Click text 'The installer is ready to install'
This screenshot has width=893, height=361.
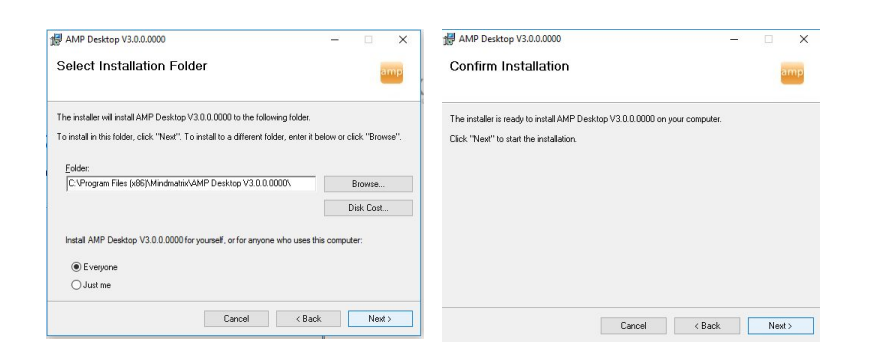[x=502, y=120]
